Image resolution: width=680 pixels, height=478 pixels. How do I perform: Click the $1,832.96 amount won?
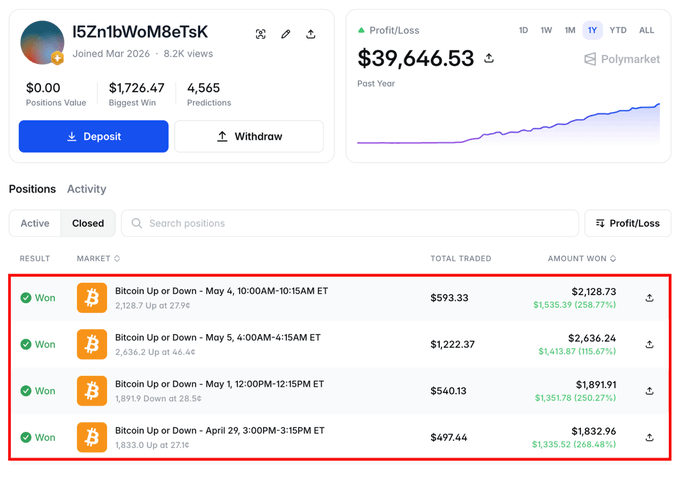pos(594,431)
